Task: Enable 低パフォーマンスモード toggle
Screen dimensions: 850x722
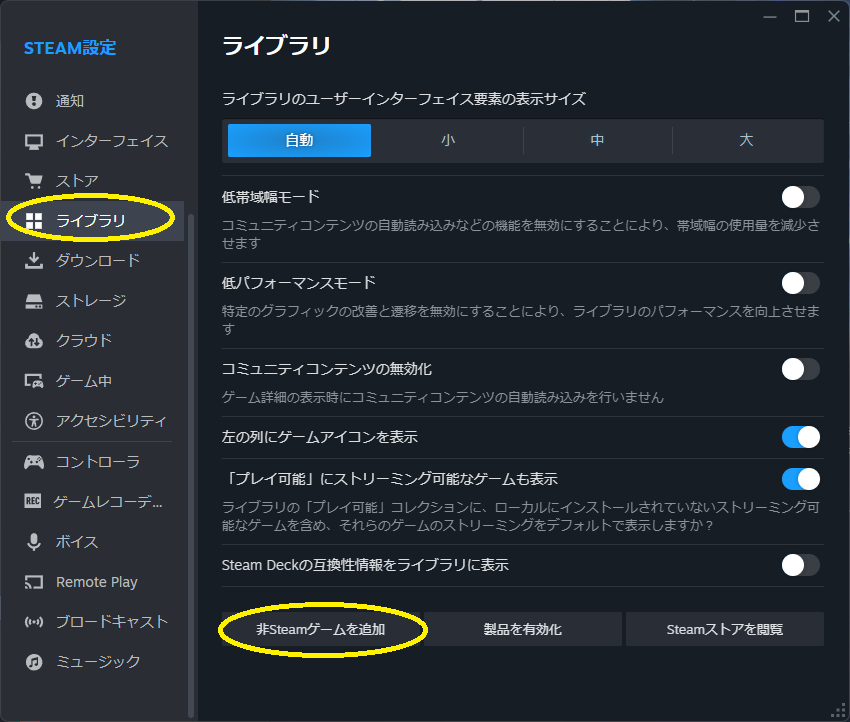Action: tap(800, 283)
